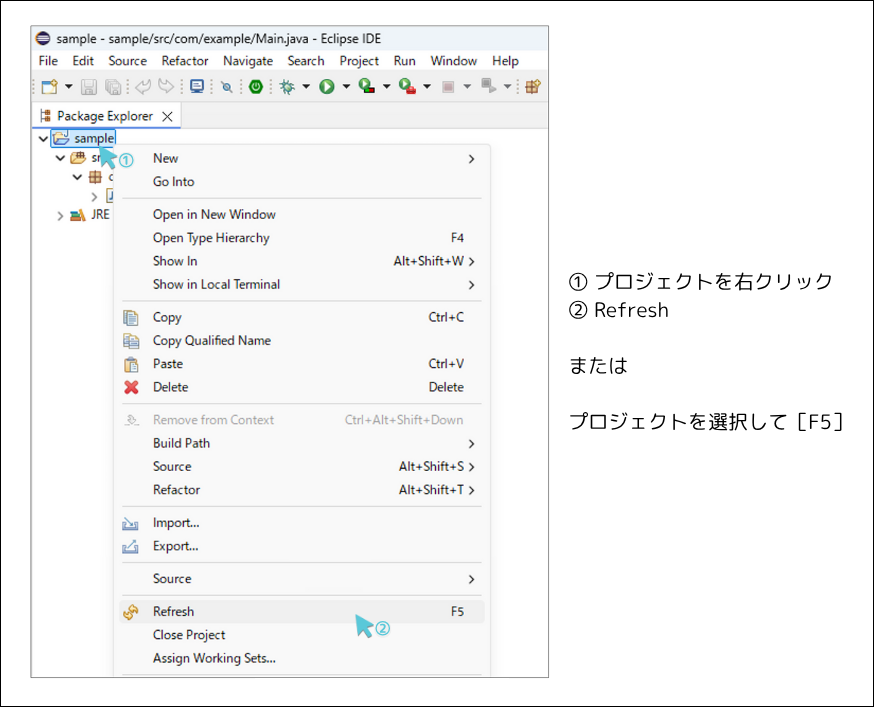Open the Refactor submenu with Alt+Shift+T shortcut
Screen dimensions: 882x708
302,490
